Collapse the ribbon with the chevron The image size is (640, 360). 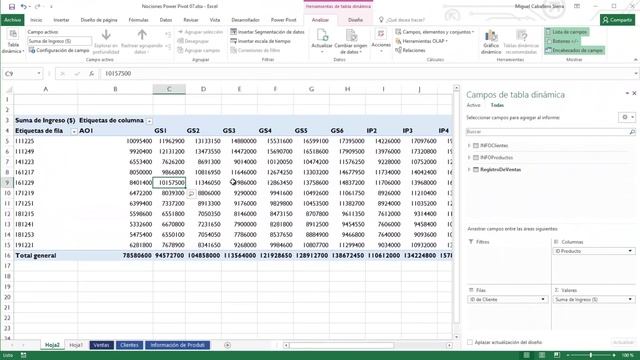click(x=636, y=60)
